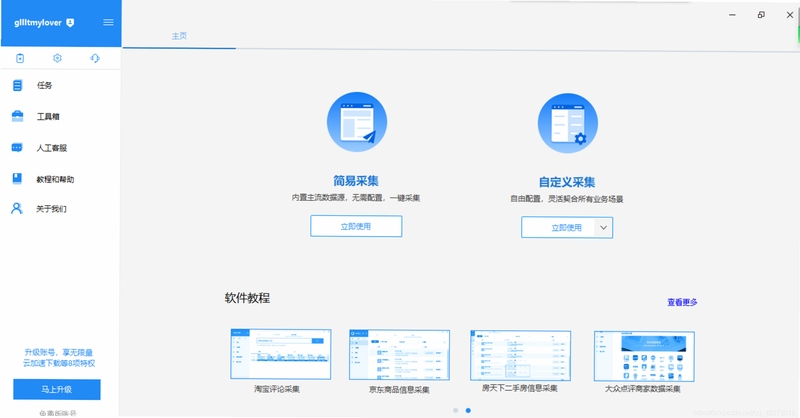Expand the dropdown arrow beside 自定义采集 立即使用
This screenshot has height=418, width=800.
click(604, 228)
